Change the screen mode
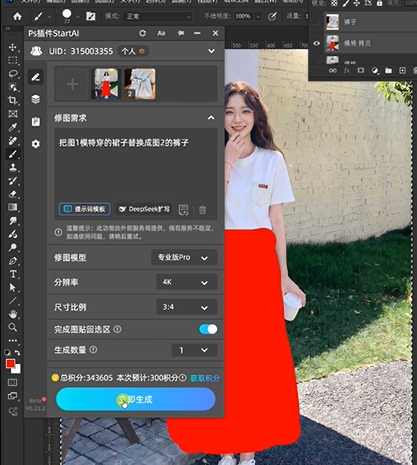The width and height of the screenshot is (417, 465). (x=13, y=396)
